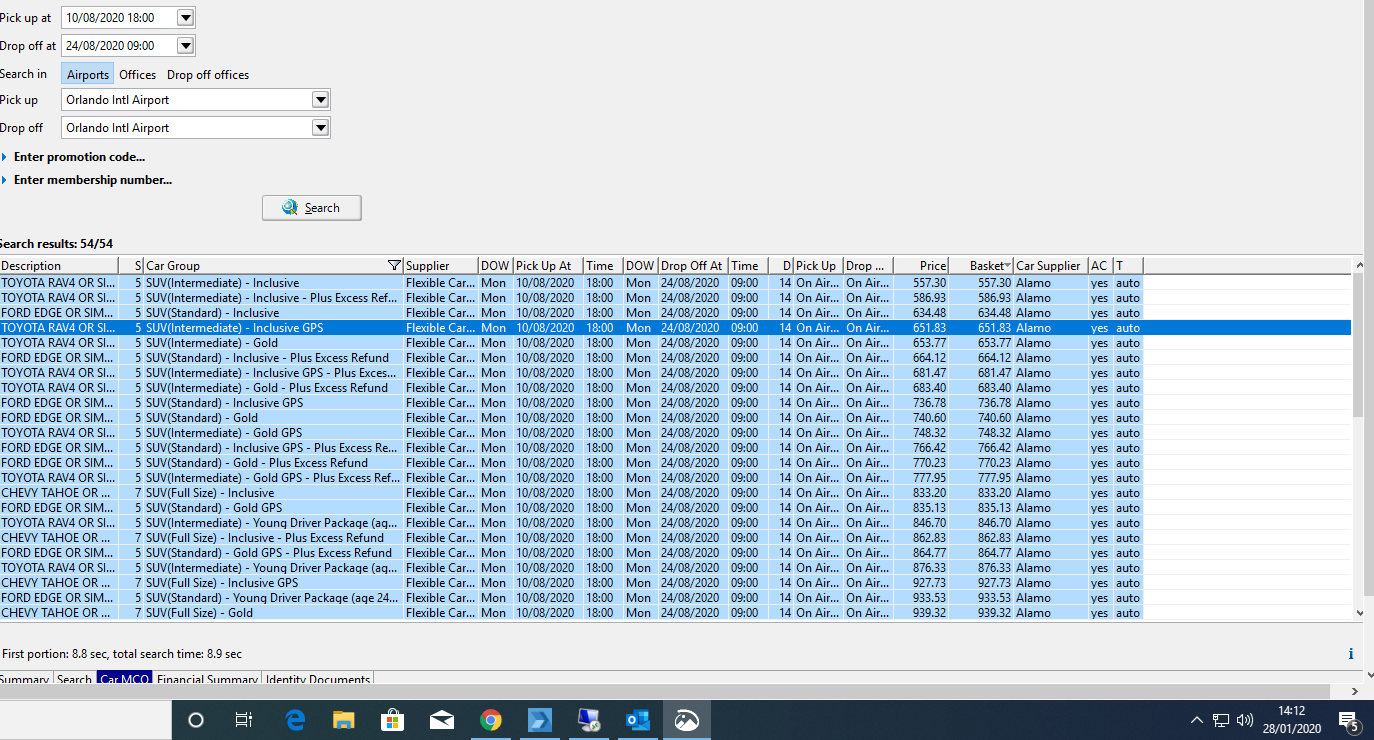Open the network status tray icon
This screenshot has width=1374, height=740.
coord(1221,720)
